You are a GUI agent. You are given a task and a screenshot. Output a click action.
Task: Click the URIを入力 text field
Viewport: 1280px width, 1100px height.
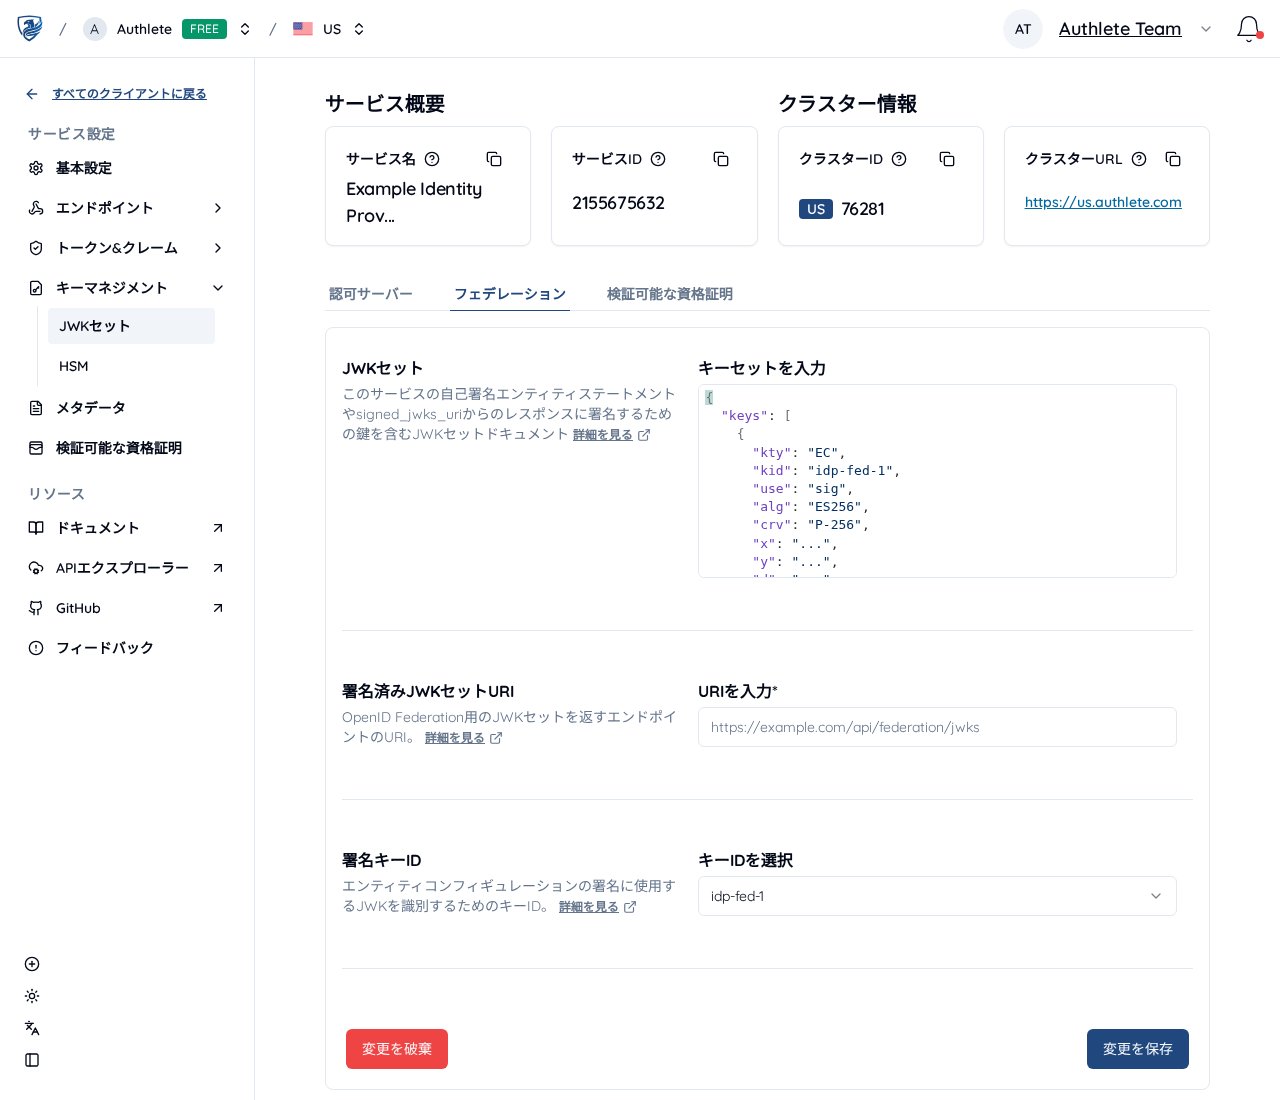937,727
